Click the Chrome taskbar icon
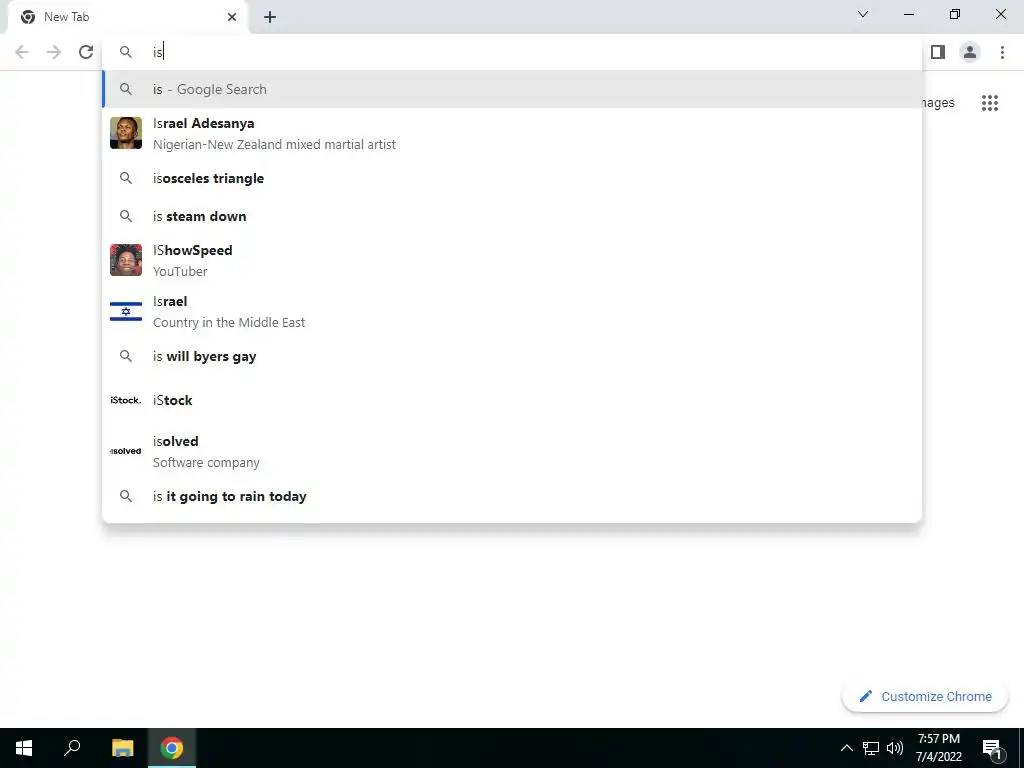Screen dimensions: 1024x768 [x=172, y=748]
